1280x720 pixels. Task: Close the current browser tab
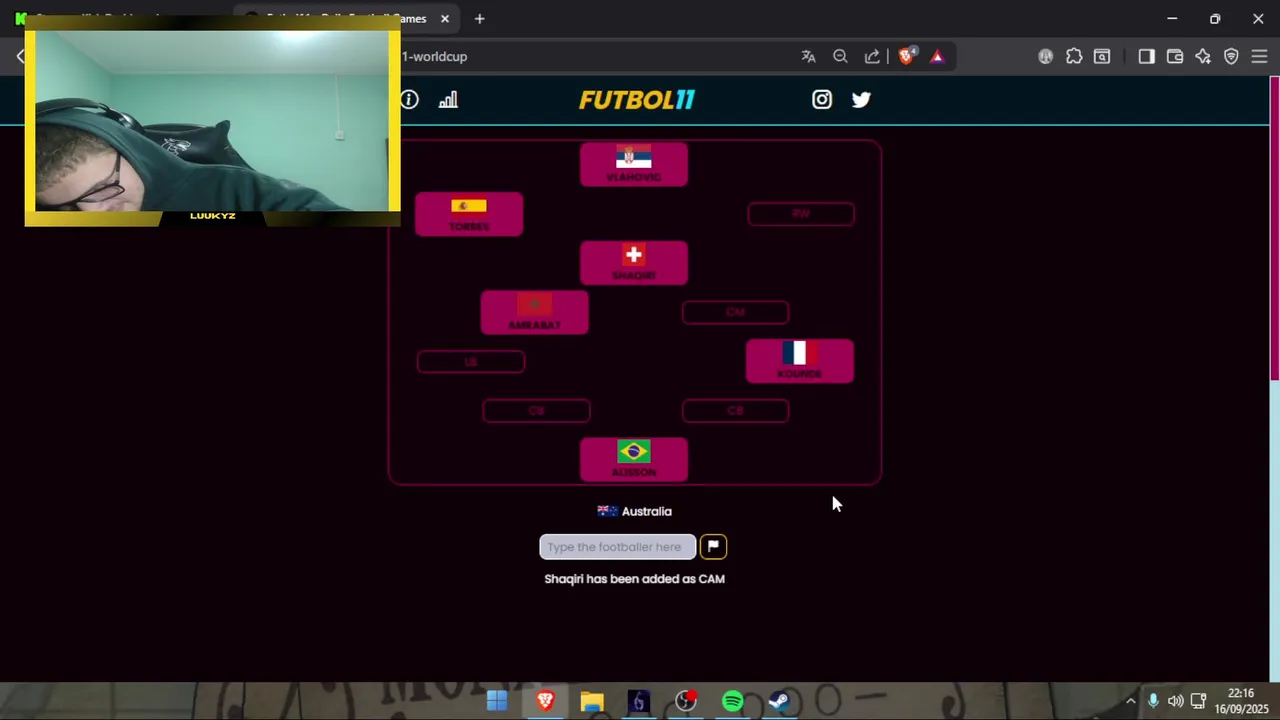(x=445, y=18)
